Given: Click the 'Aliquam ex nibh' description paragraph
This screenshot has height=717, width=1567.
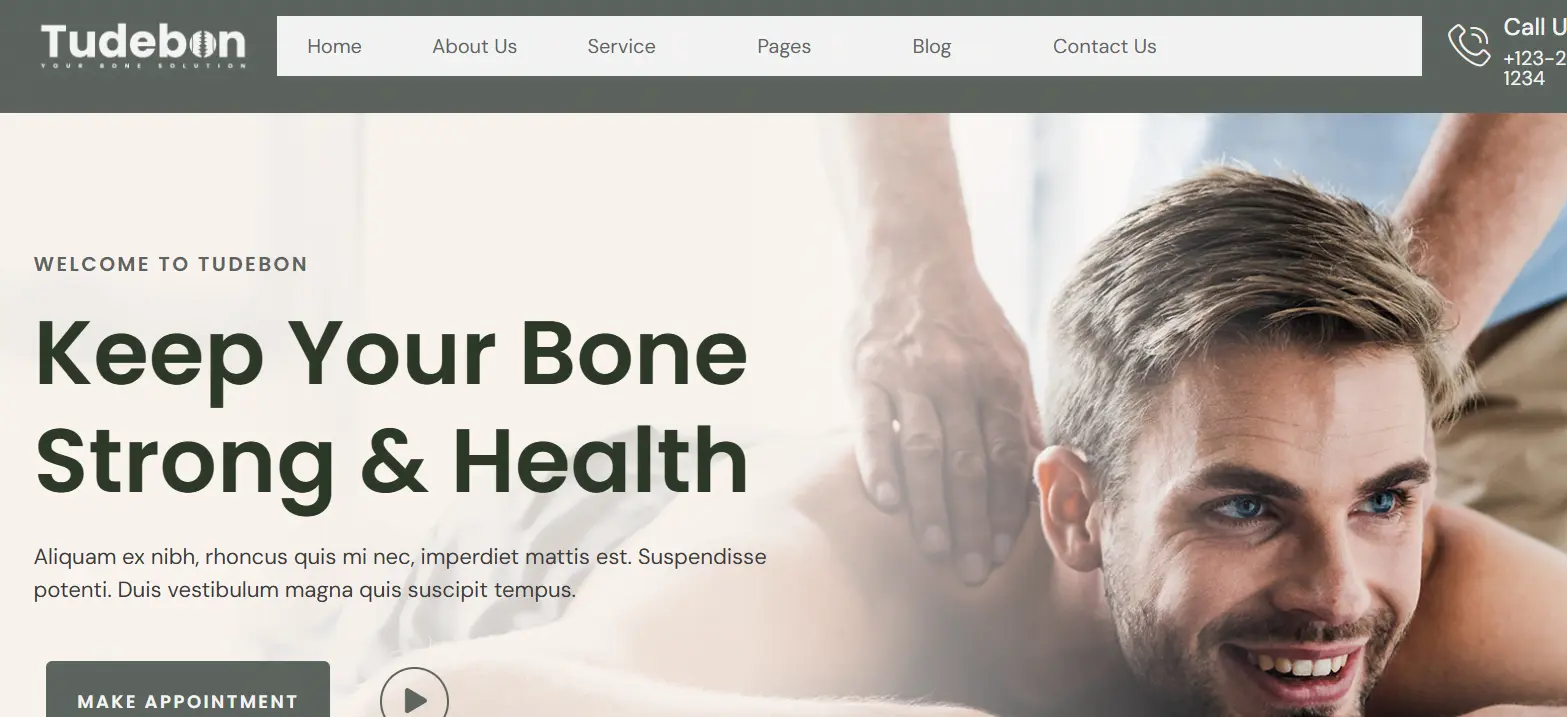Looking at the screenshot, I should pos(400,573).
